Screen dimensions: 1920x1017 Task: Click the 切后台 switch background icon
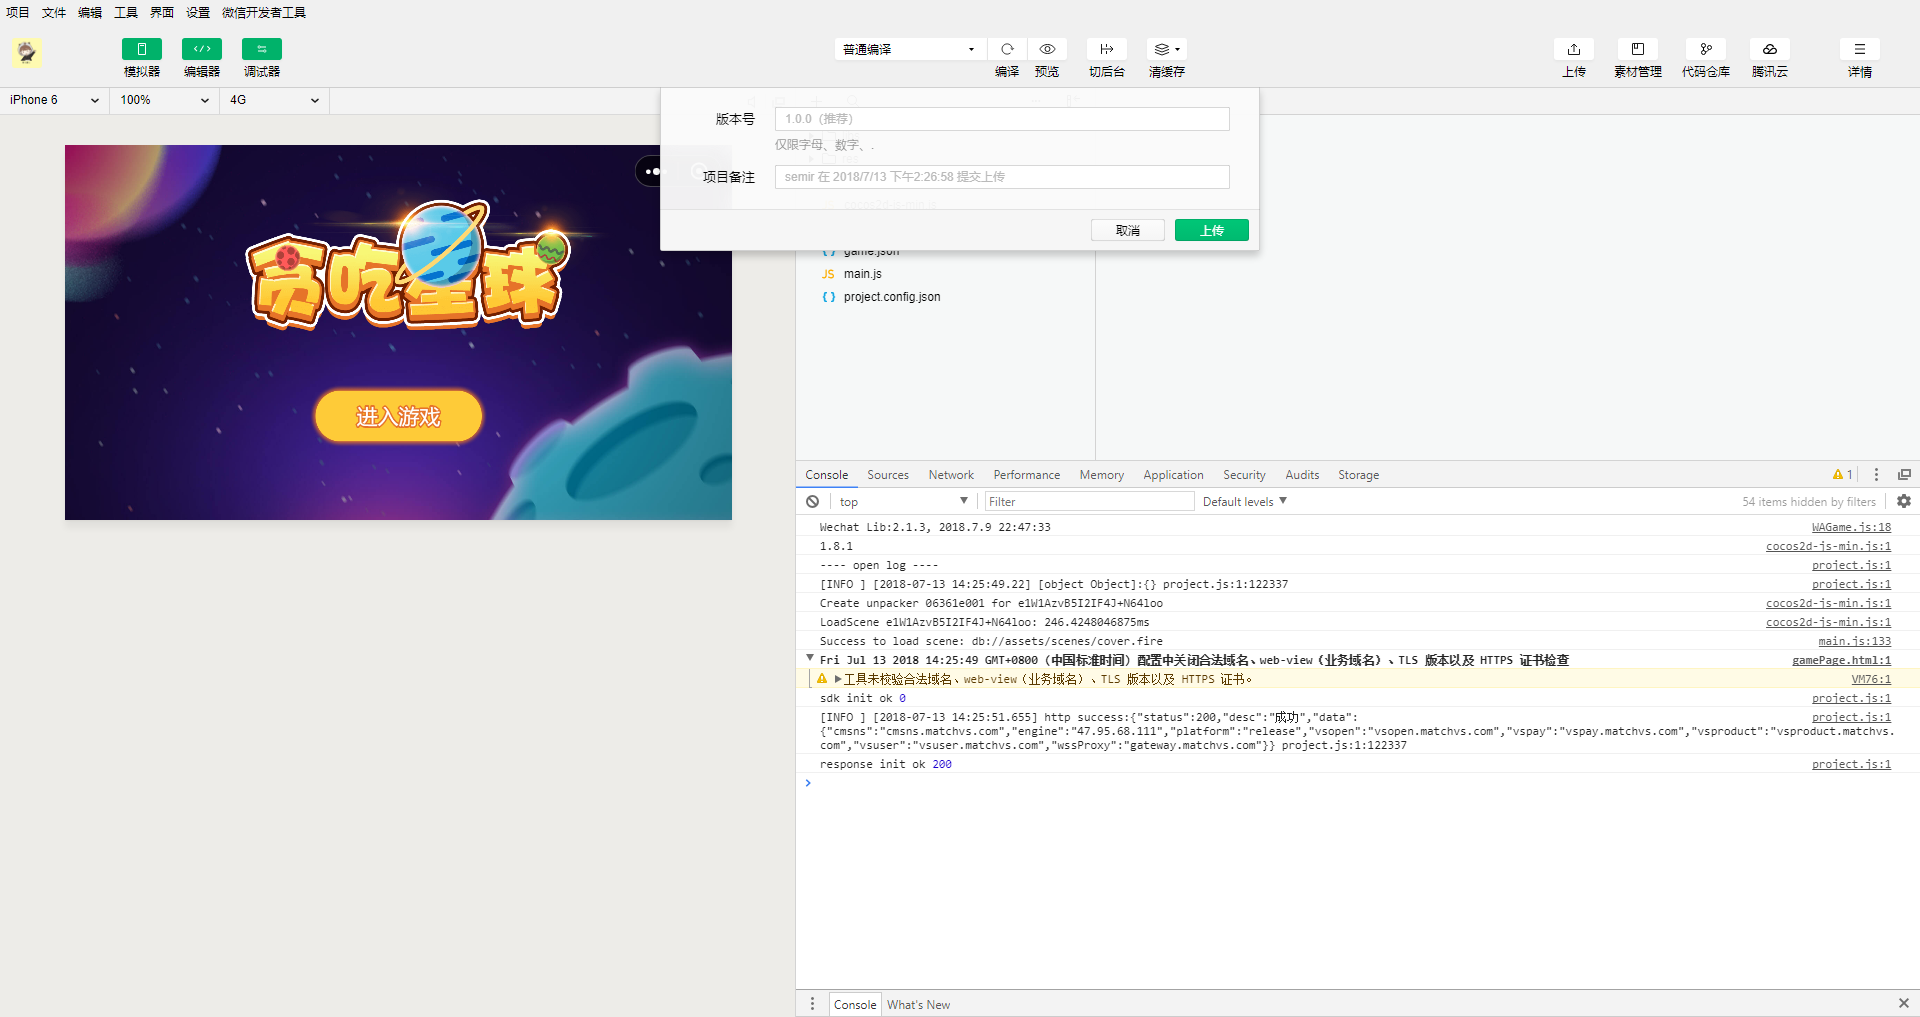(1107, 49)
